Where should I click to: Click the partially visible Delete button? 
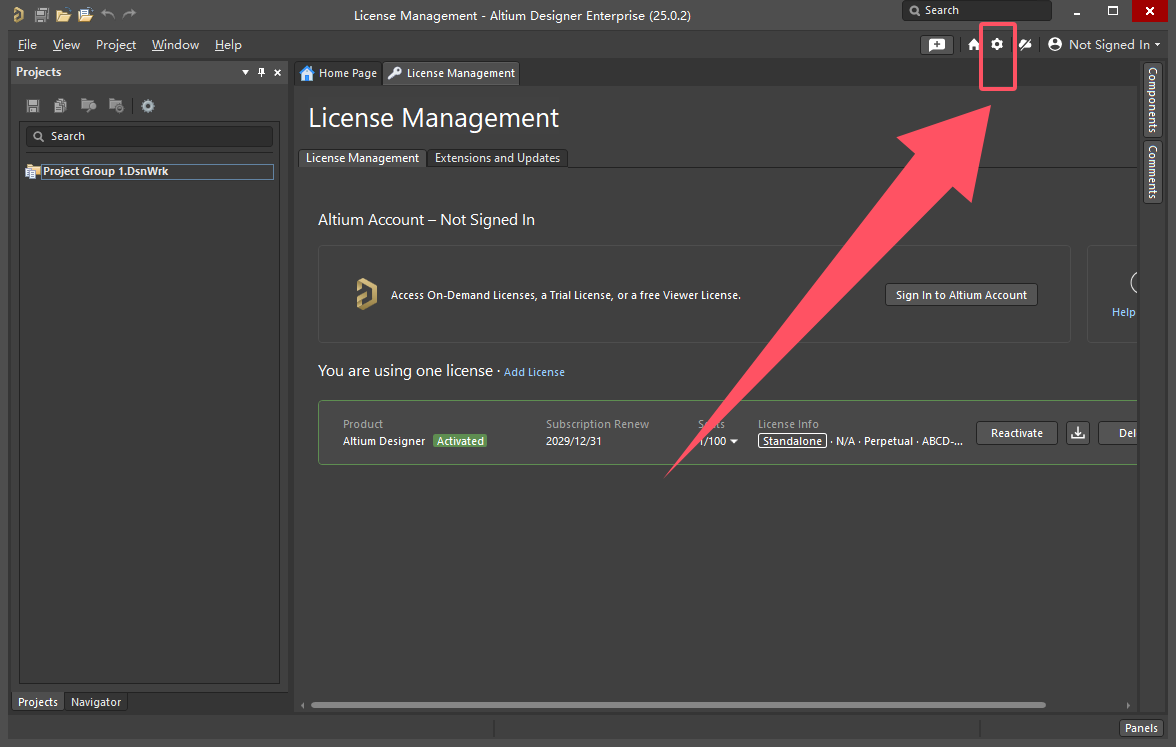pyautogui.click(x=1119, y=433)
